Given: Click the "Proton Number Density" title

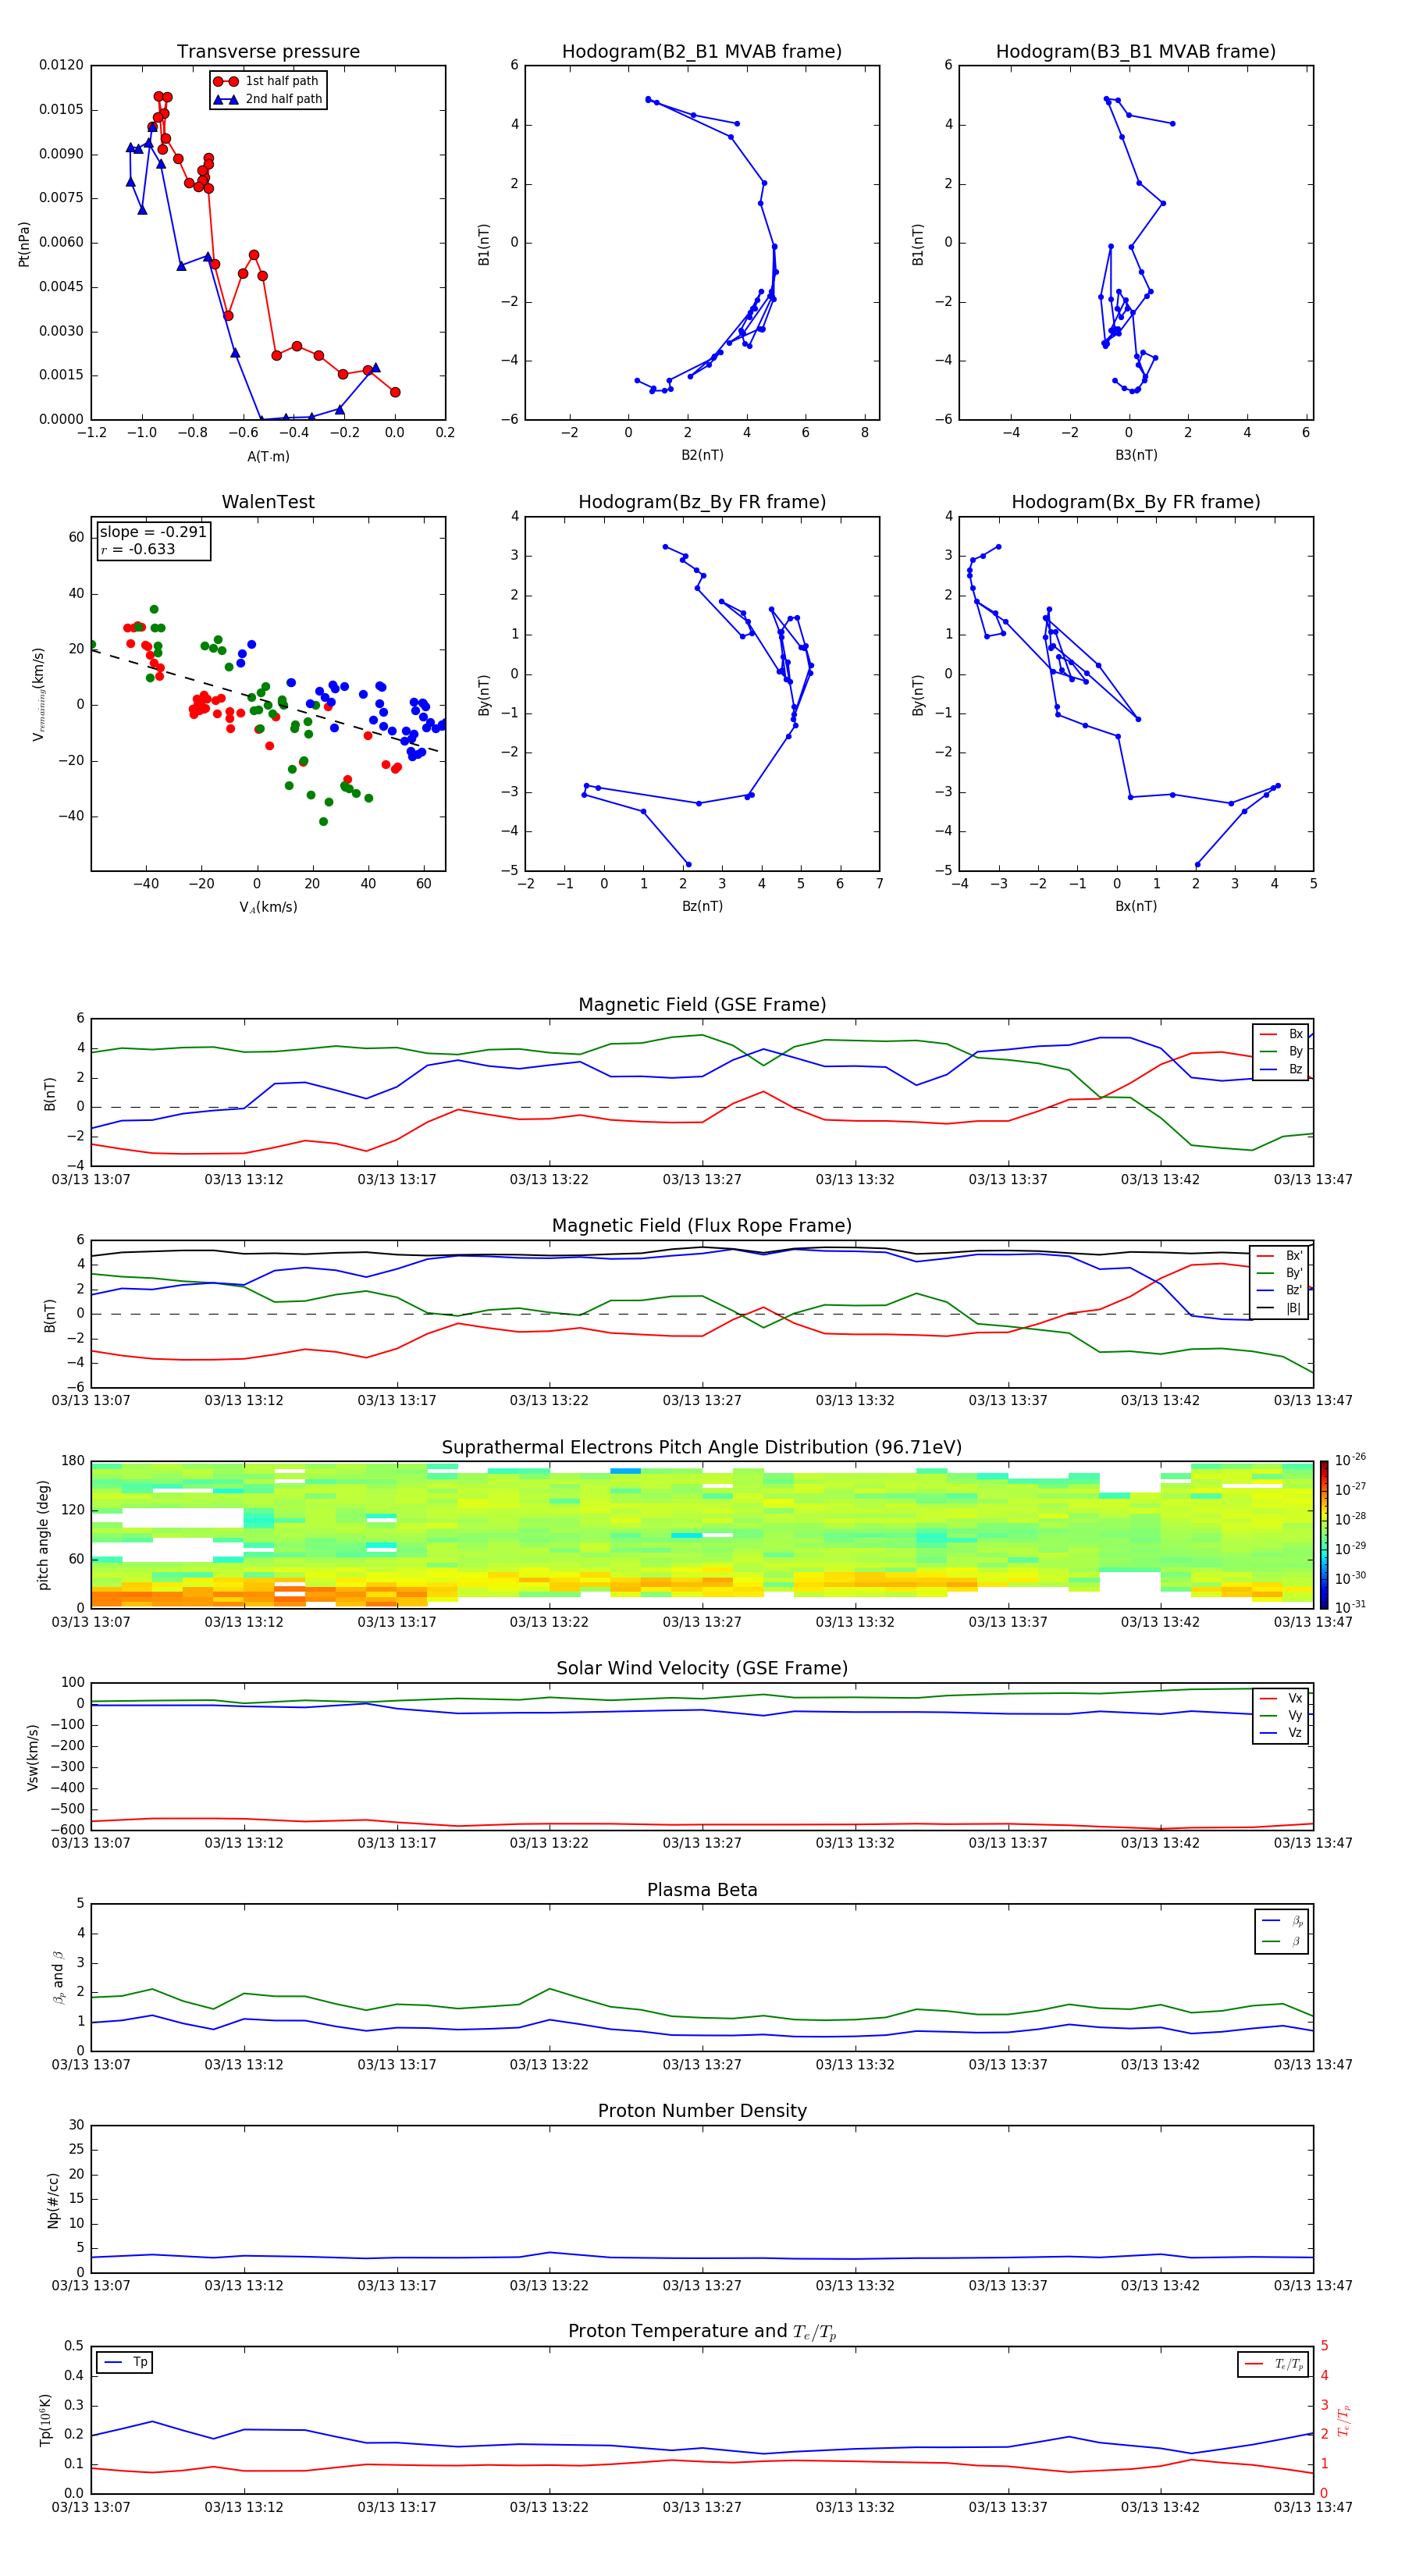Looking at the screenshot, I should click(x=702, y=2111).
